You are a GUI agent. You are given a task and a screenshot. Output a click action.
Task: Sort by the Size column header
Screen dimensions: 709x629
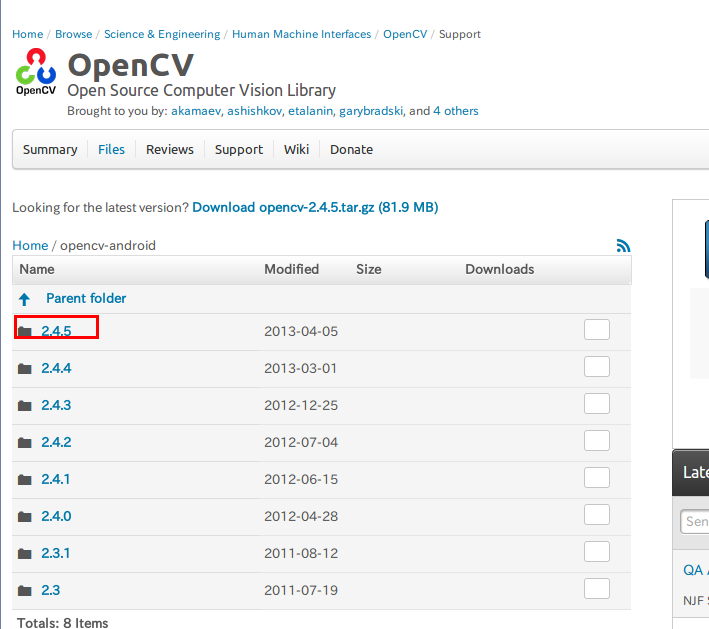point(369,270)
